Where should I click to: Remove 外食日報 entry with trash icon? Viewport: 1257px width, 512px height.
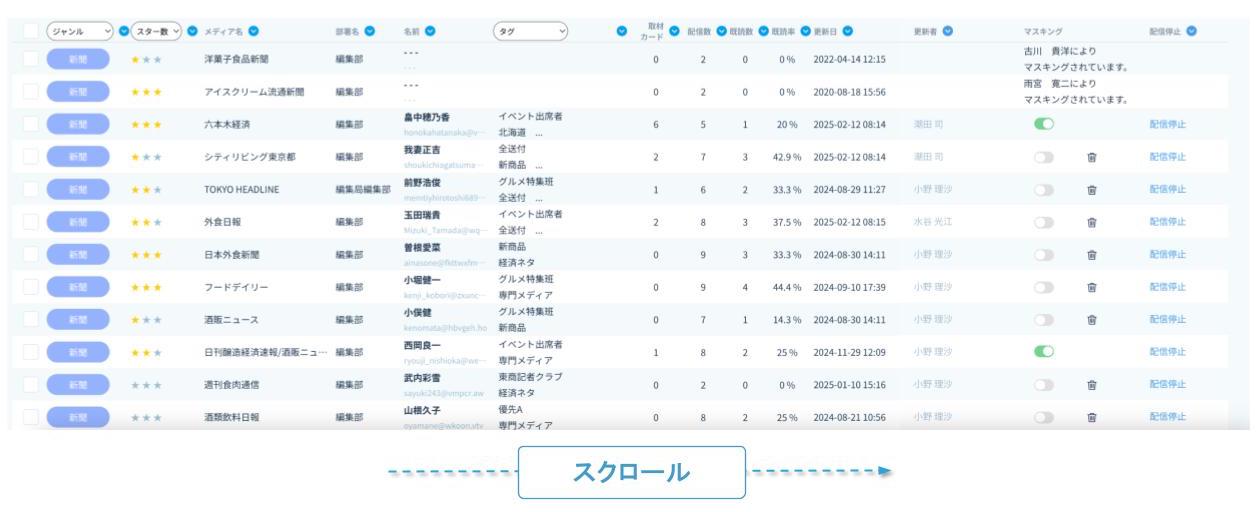[1092, 221]
